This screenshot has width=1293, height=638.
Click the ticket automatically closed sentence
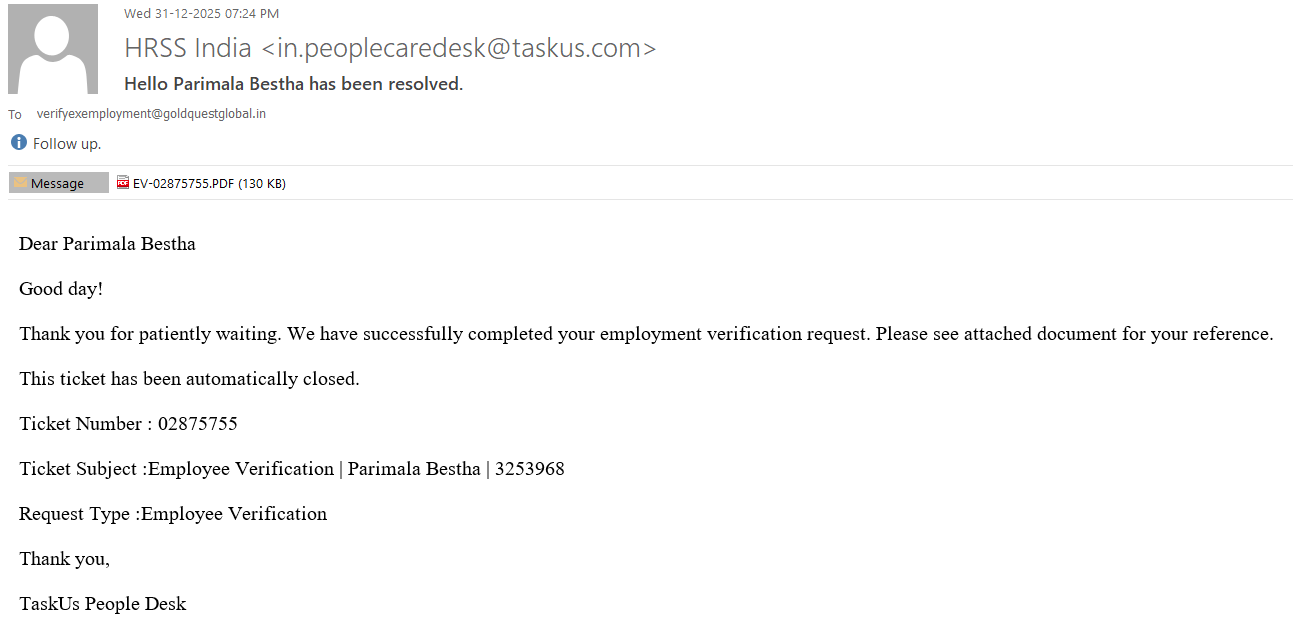pyautogui.click(x=189, y=379)
